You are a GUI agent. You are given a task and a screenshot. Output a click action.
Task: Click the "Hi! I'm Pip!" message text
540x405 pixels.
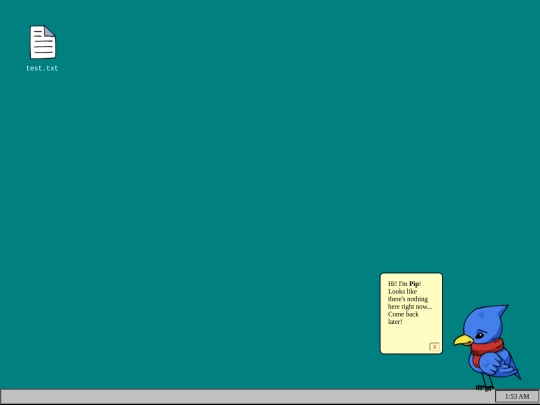[404, 284]
